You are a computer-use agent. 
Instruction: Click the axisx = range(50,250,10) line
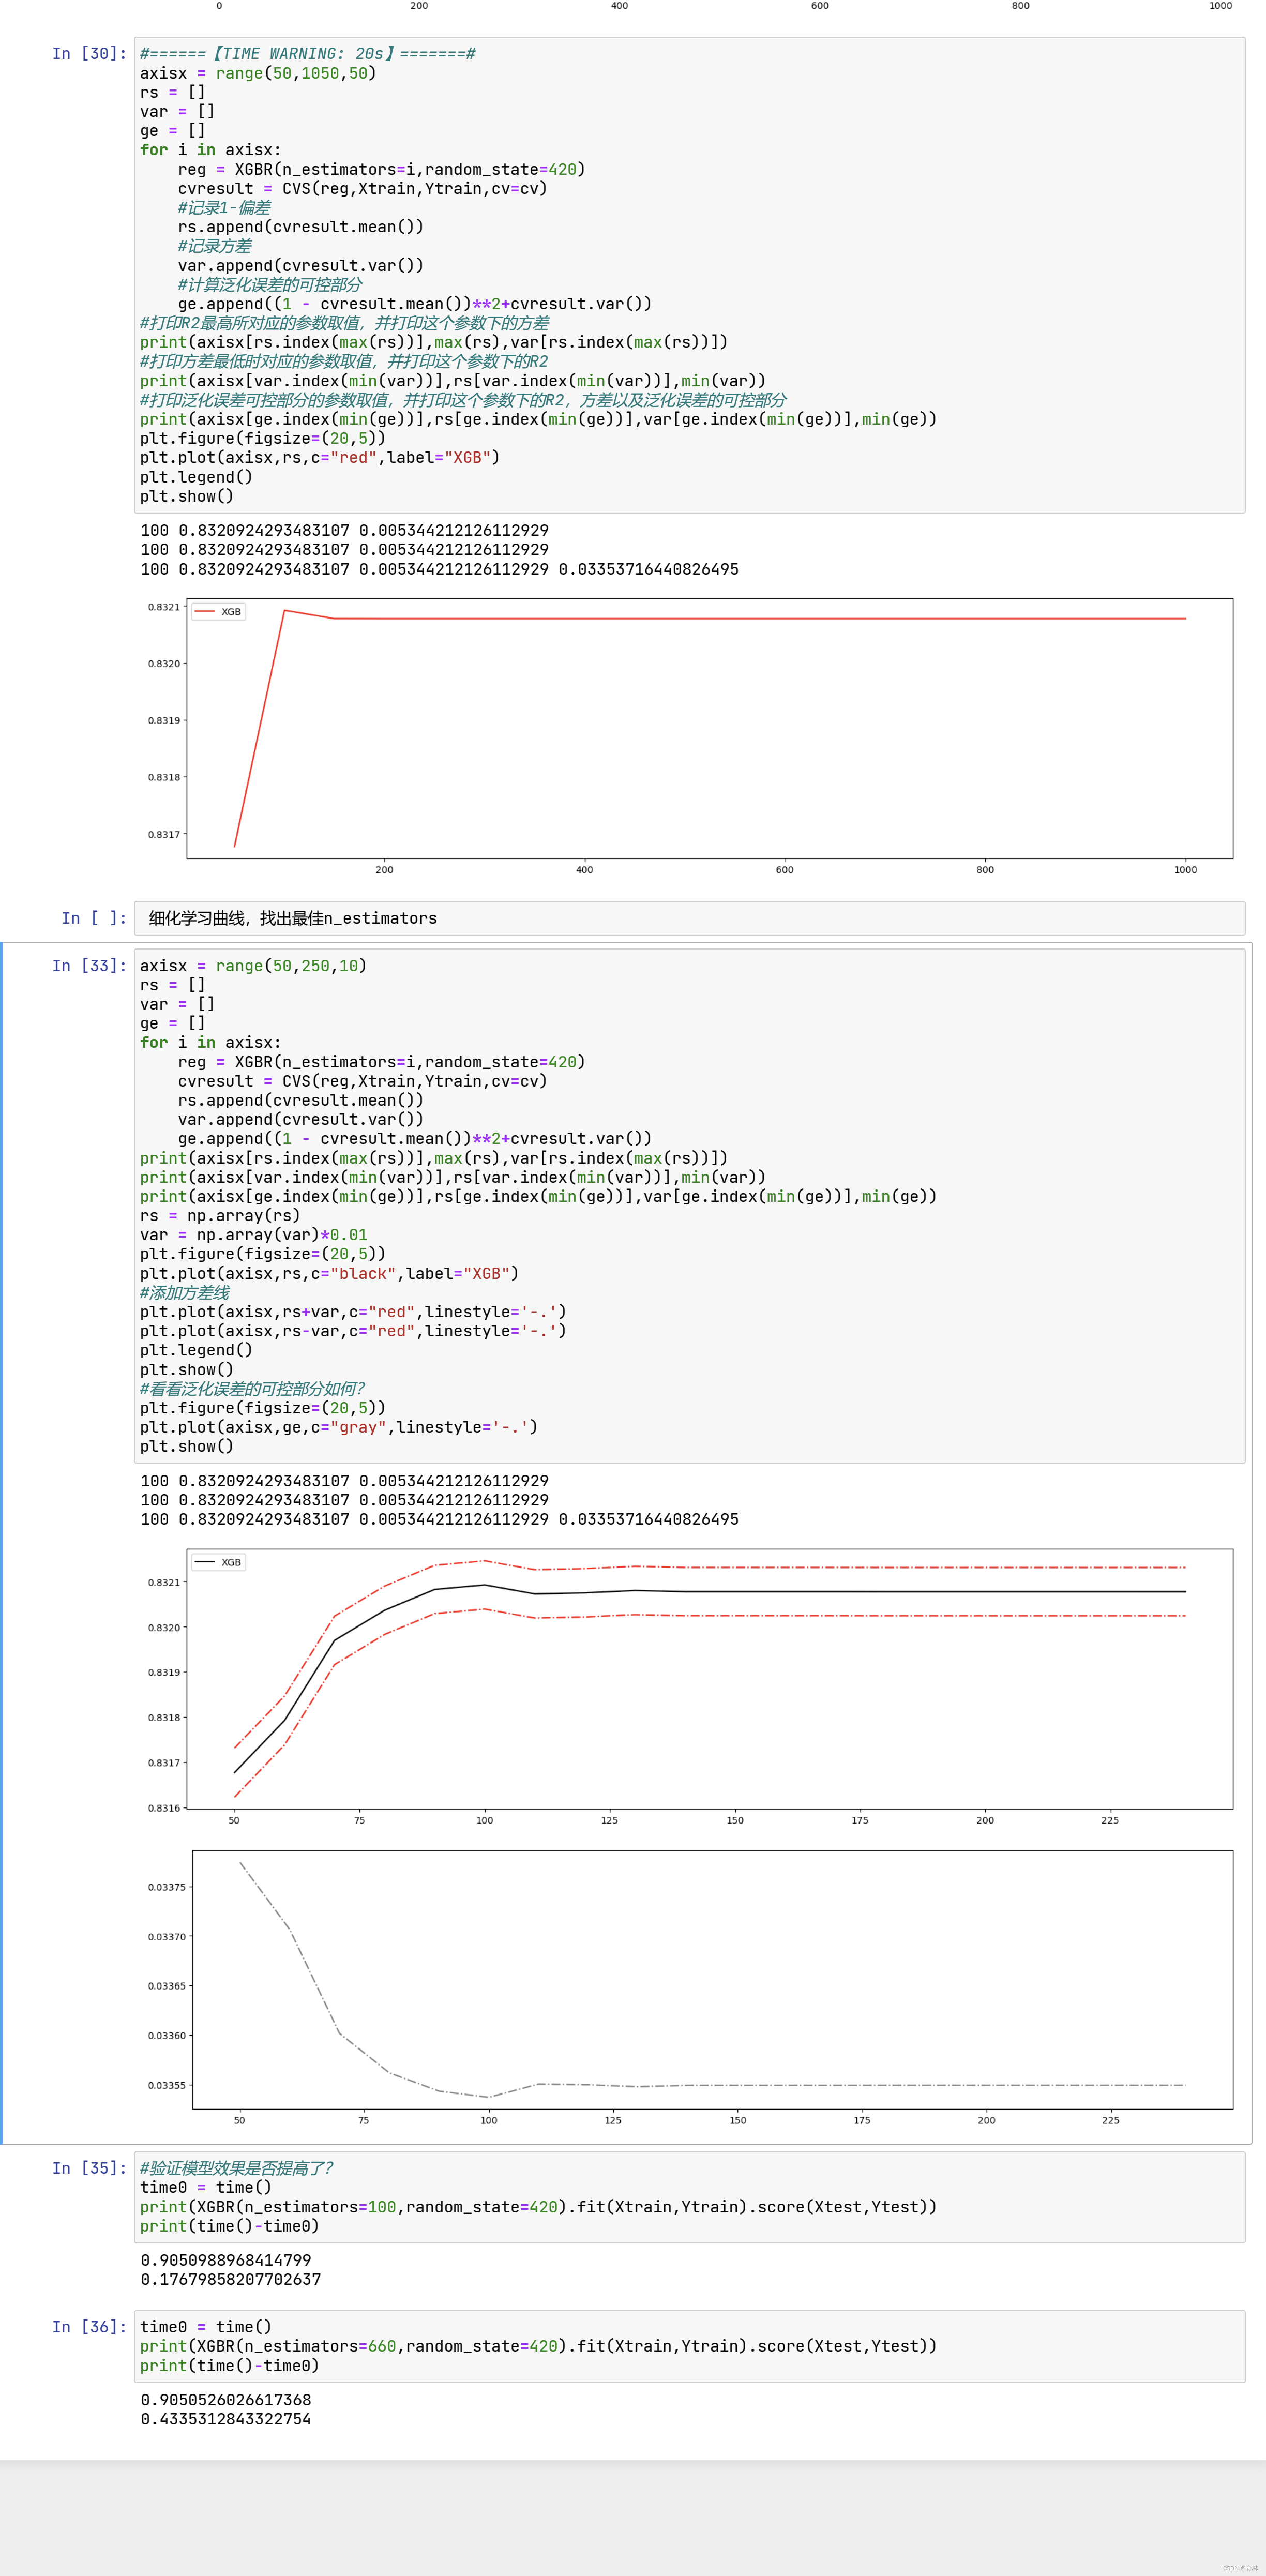(253, 966)
